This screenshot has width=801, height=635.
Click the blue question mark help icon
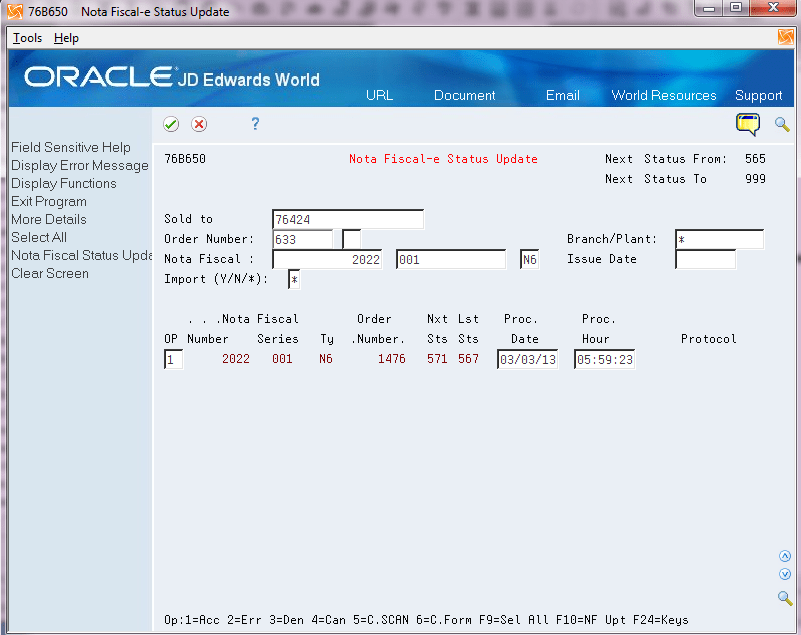point(255,124)
